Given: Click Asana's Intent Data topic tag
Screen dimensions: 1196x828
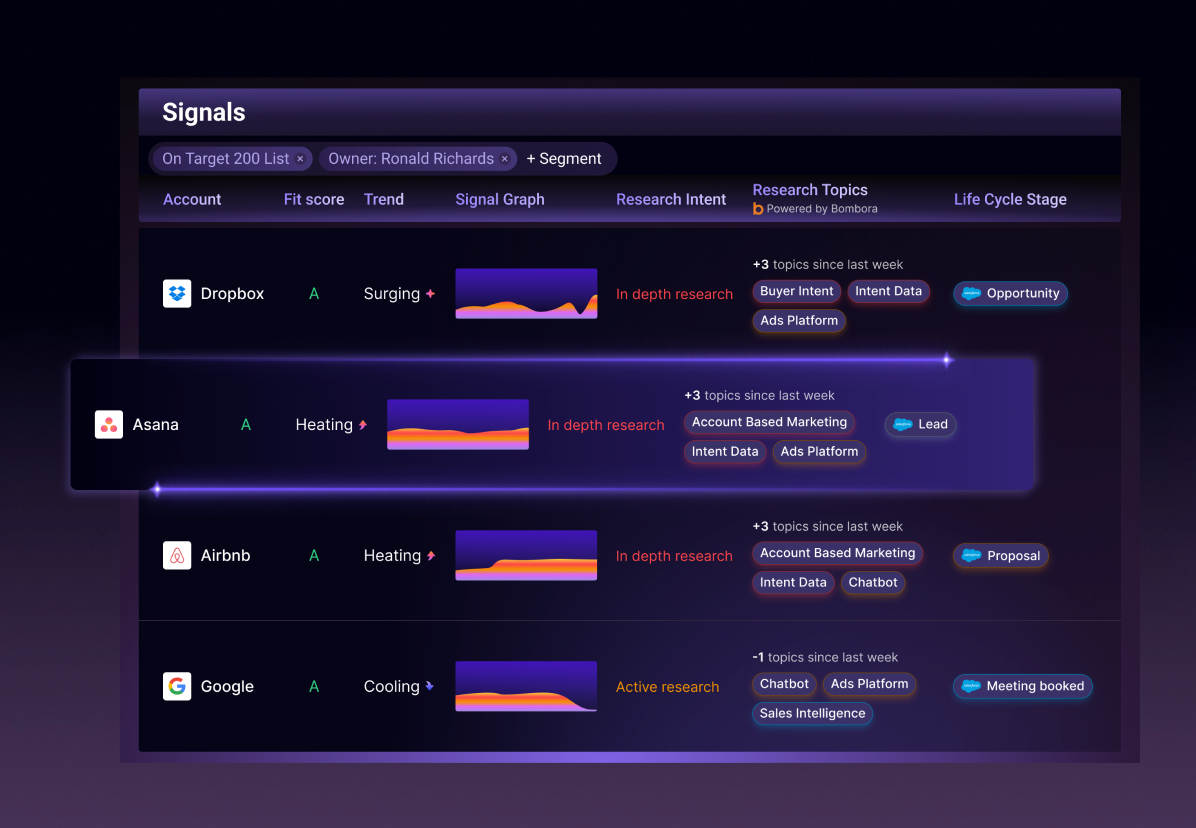Looking at the screenshot, I should coord(725,452).
